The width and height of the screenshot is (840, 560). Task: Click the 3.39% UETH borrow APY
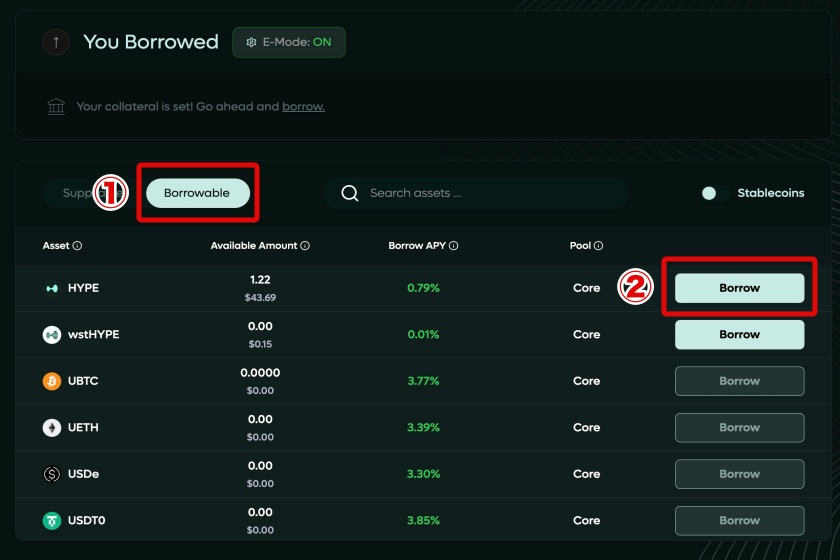pos(423,428)
